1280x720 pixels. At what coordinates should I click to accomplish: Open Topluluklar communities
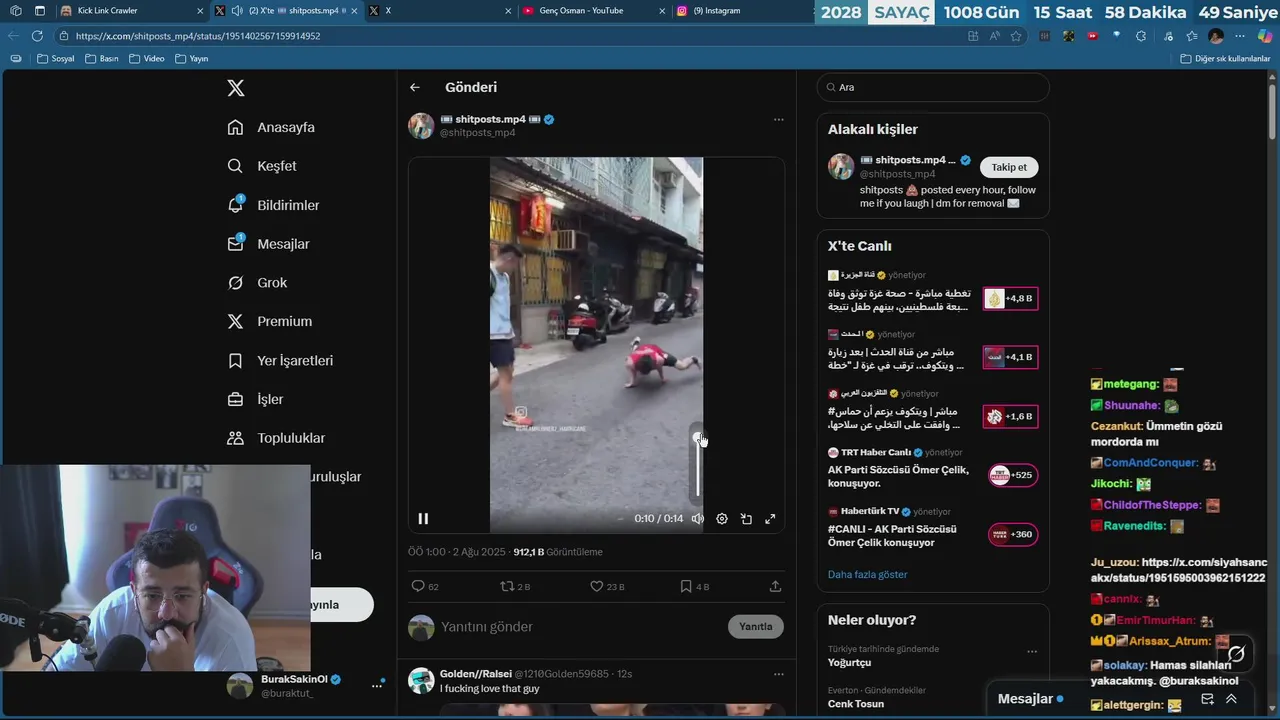(276, 438)
